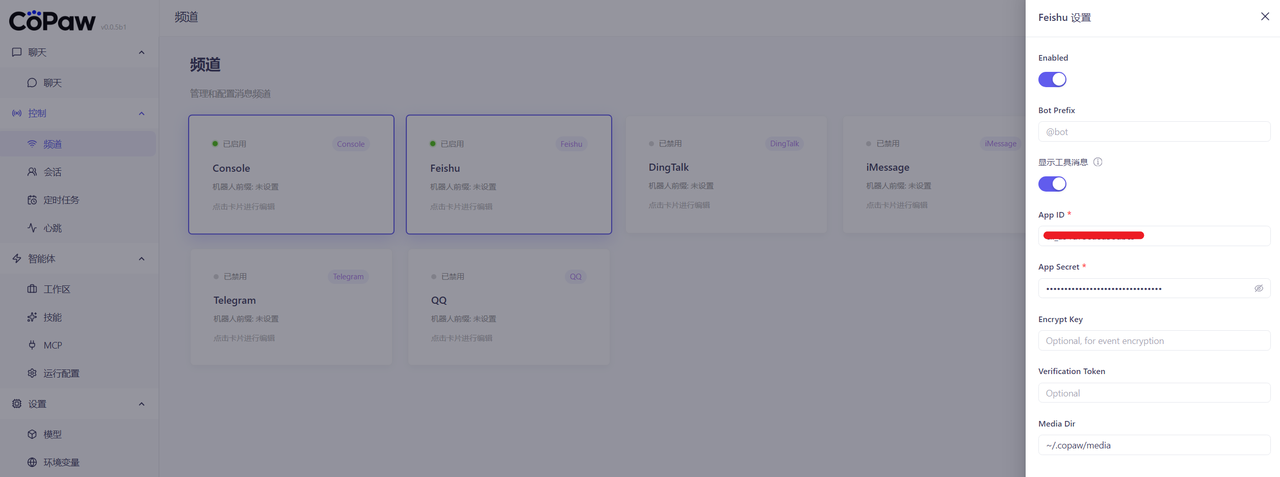Click the cube icon beside 模型
This screenshot has height=477, width=1280.
click(x=32, y=434)
